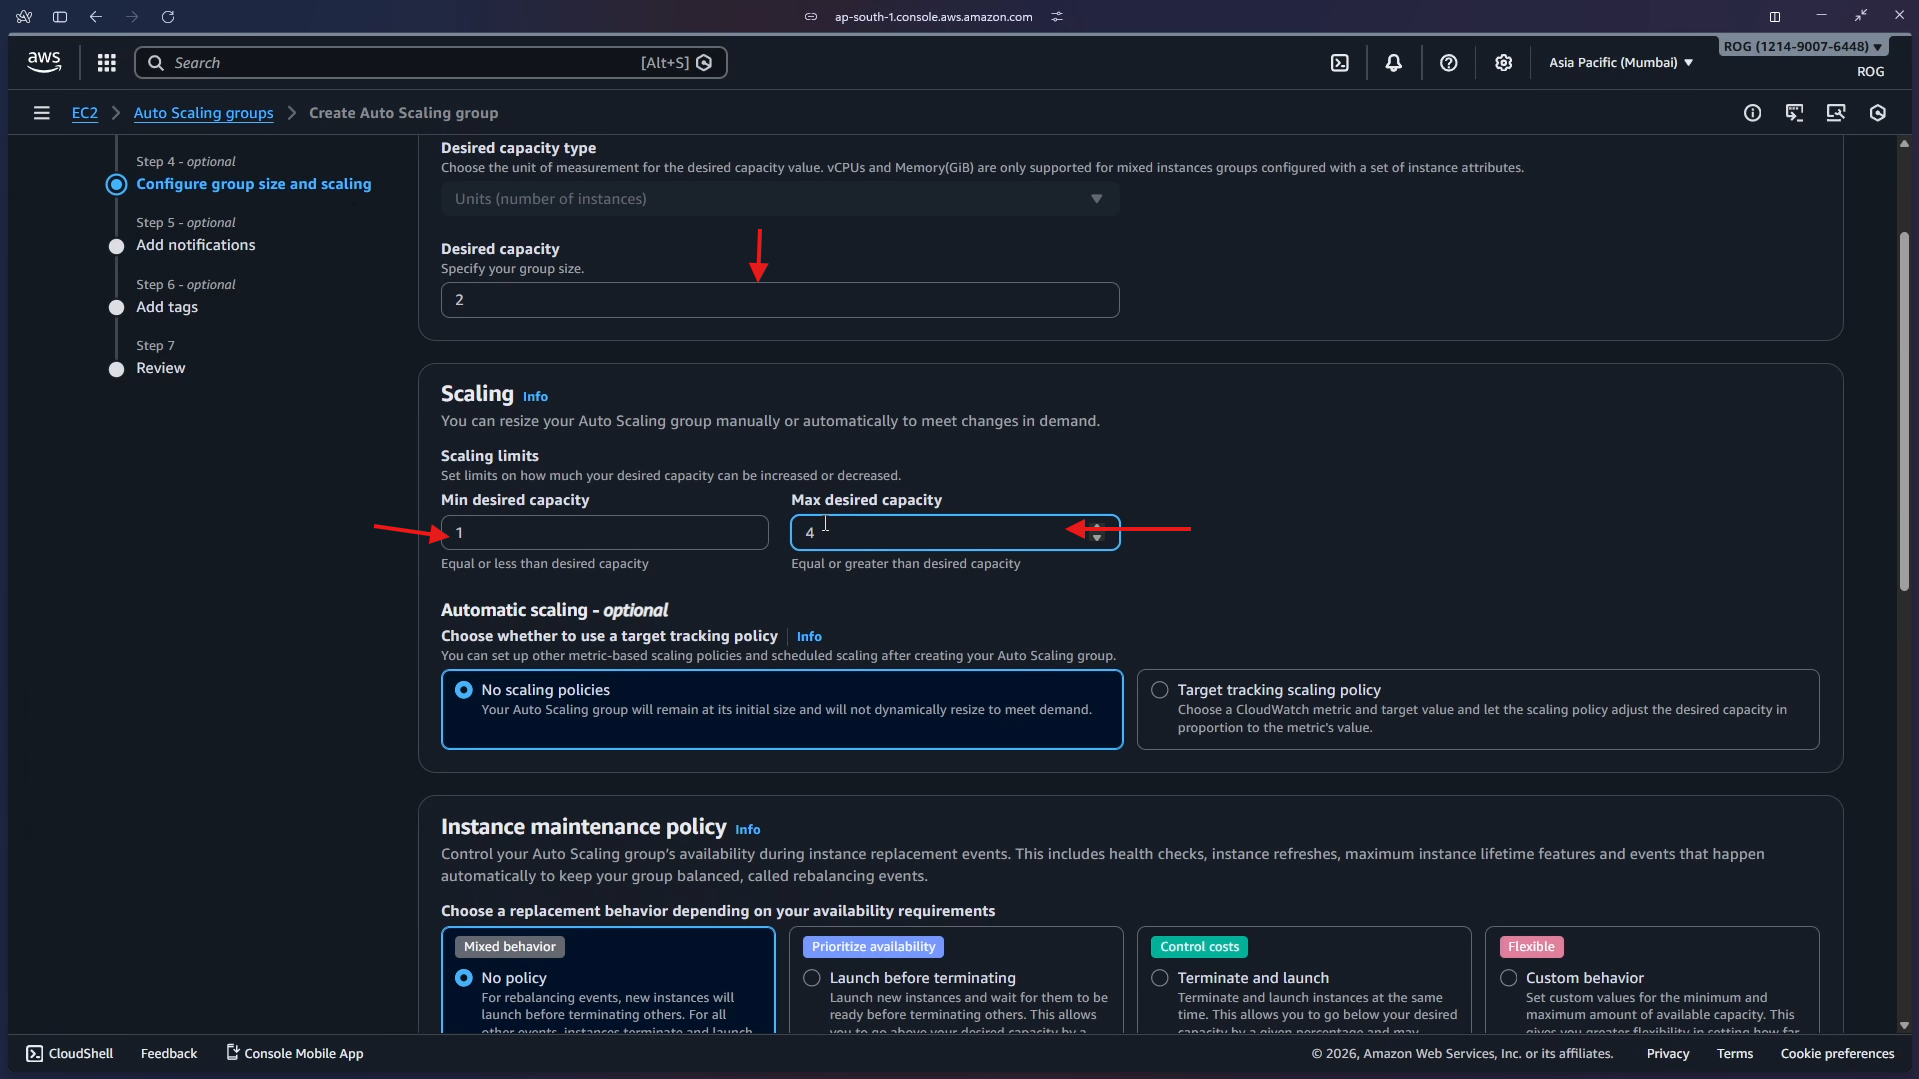Jump to the Add tags step
The width and height of the screenshot is (1919, 1079).
[x=168, y=307]
